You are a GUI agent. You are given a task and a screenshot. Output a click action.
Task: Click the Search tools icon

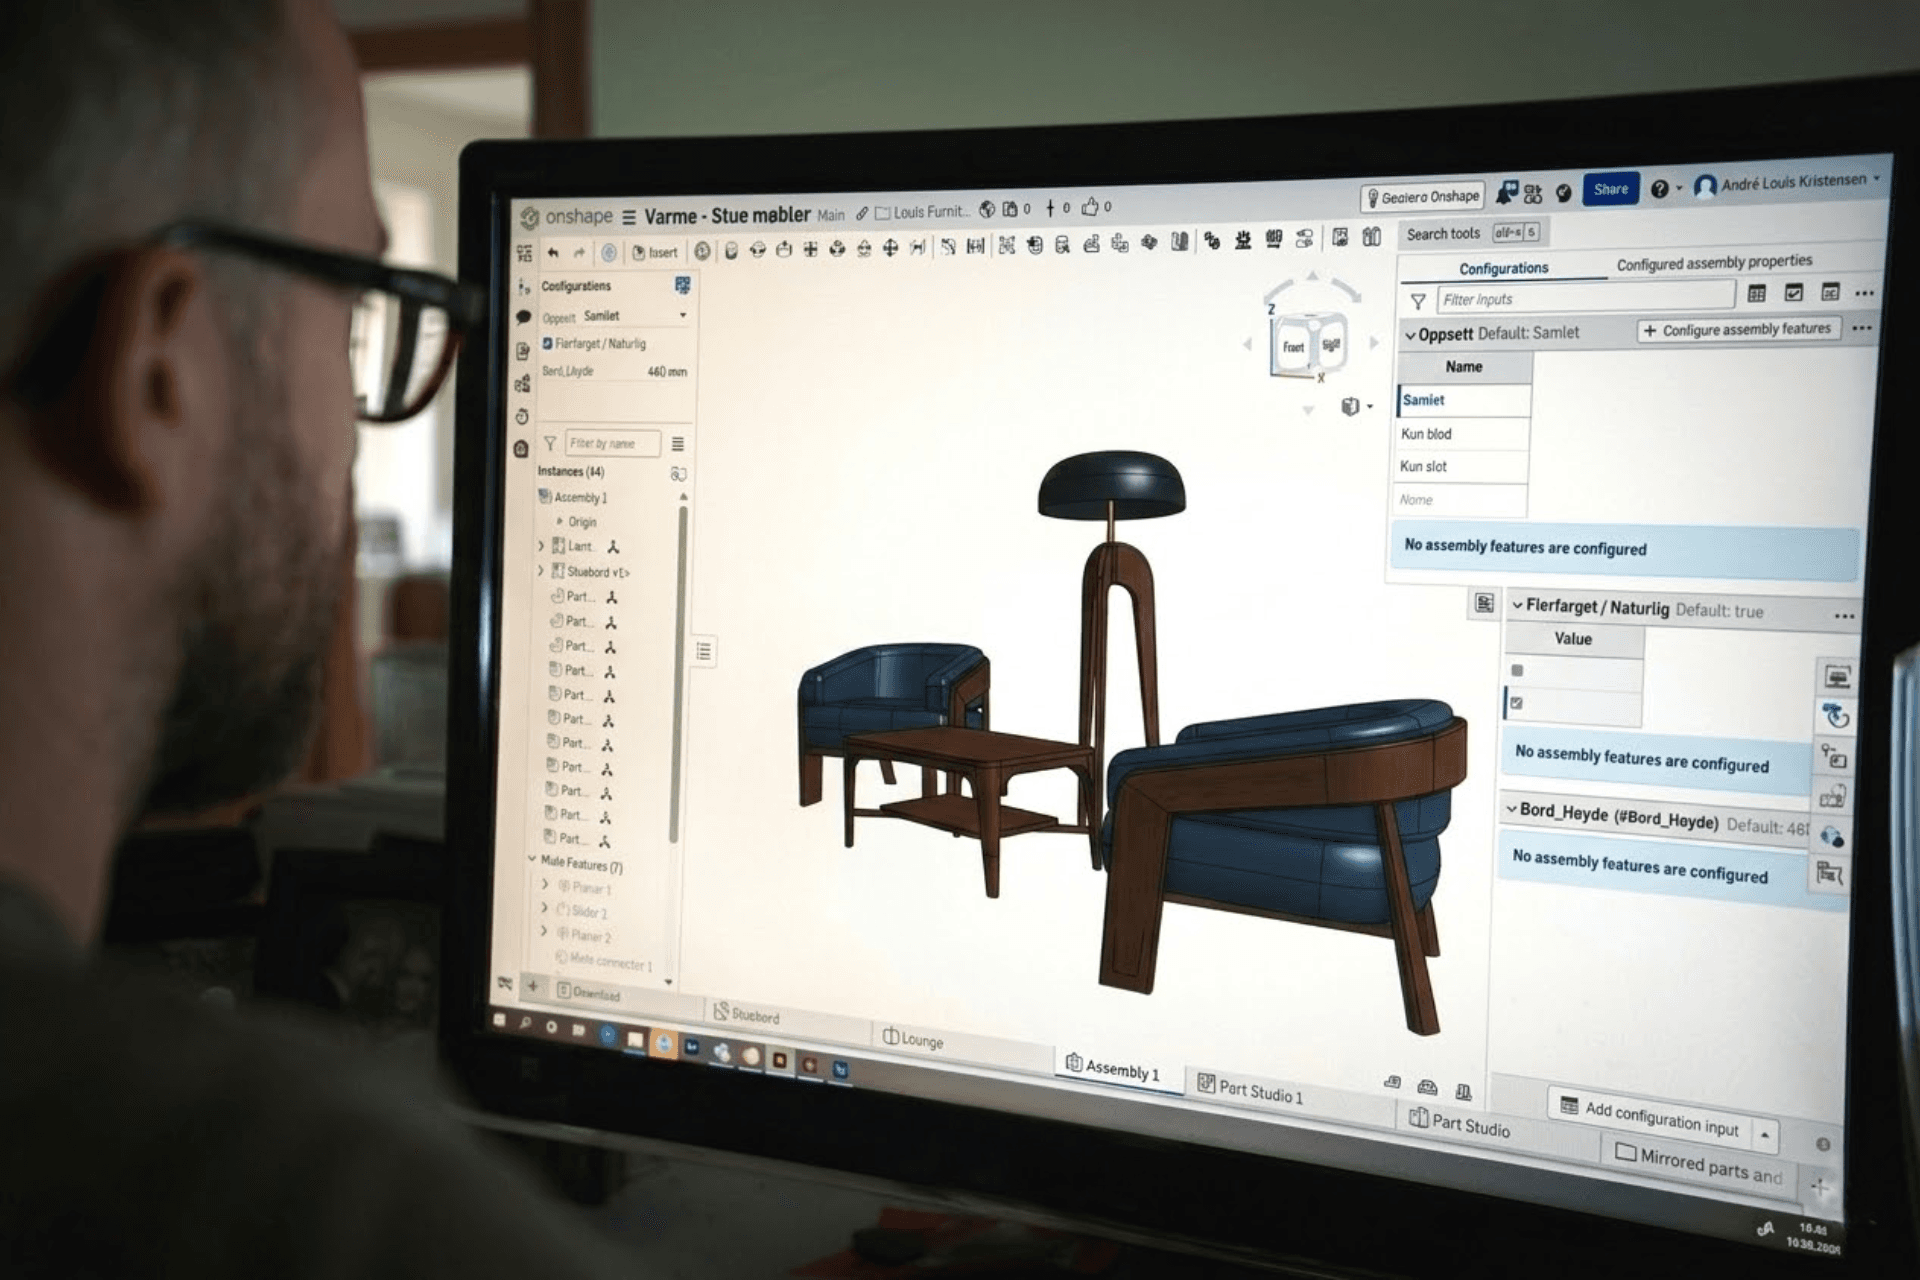tap(1445, 233)
